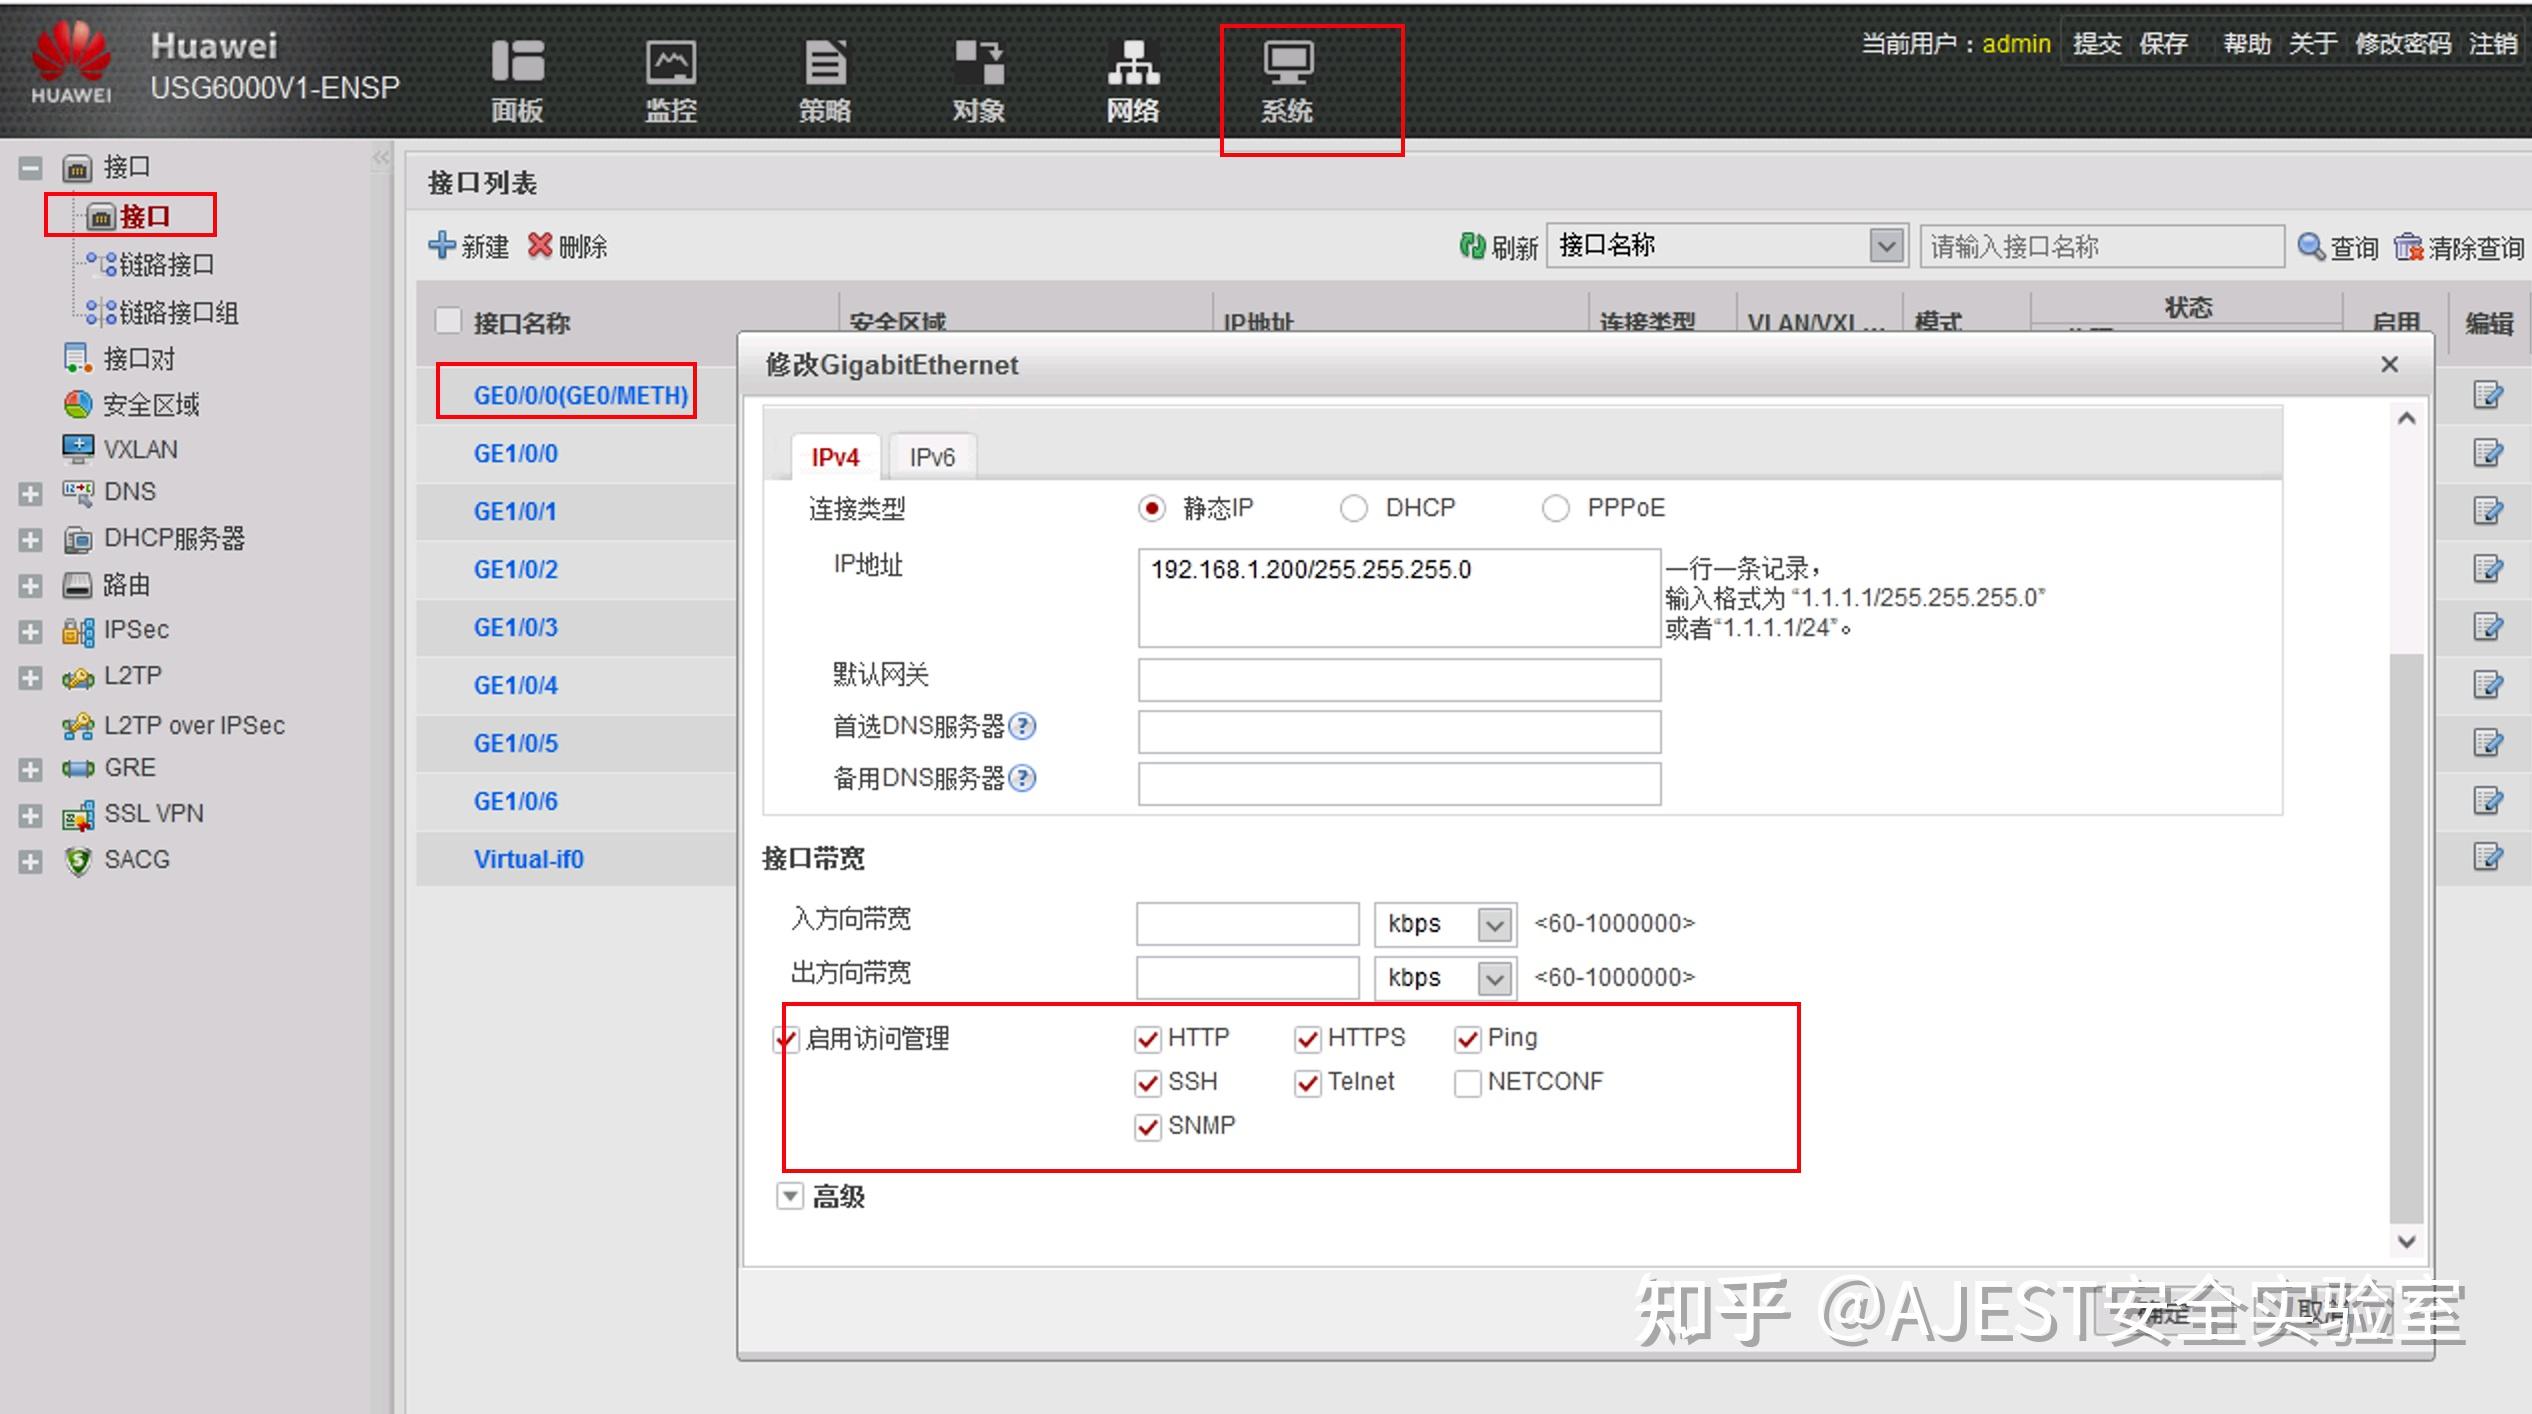
Task: Open the 接口名称 filter dropdown
Action: pyautogui.click(x=1884, y=245)
